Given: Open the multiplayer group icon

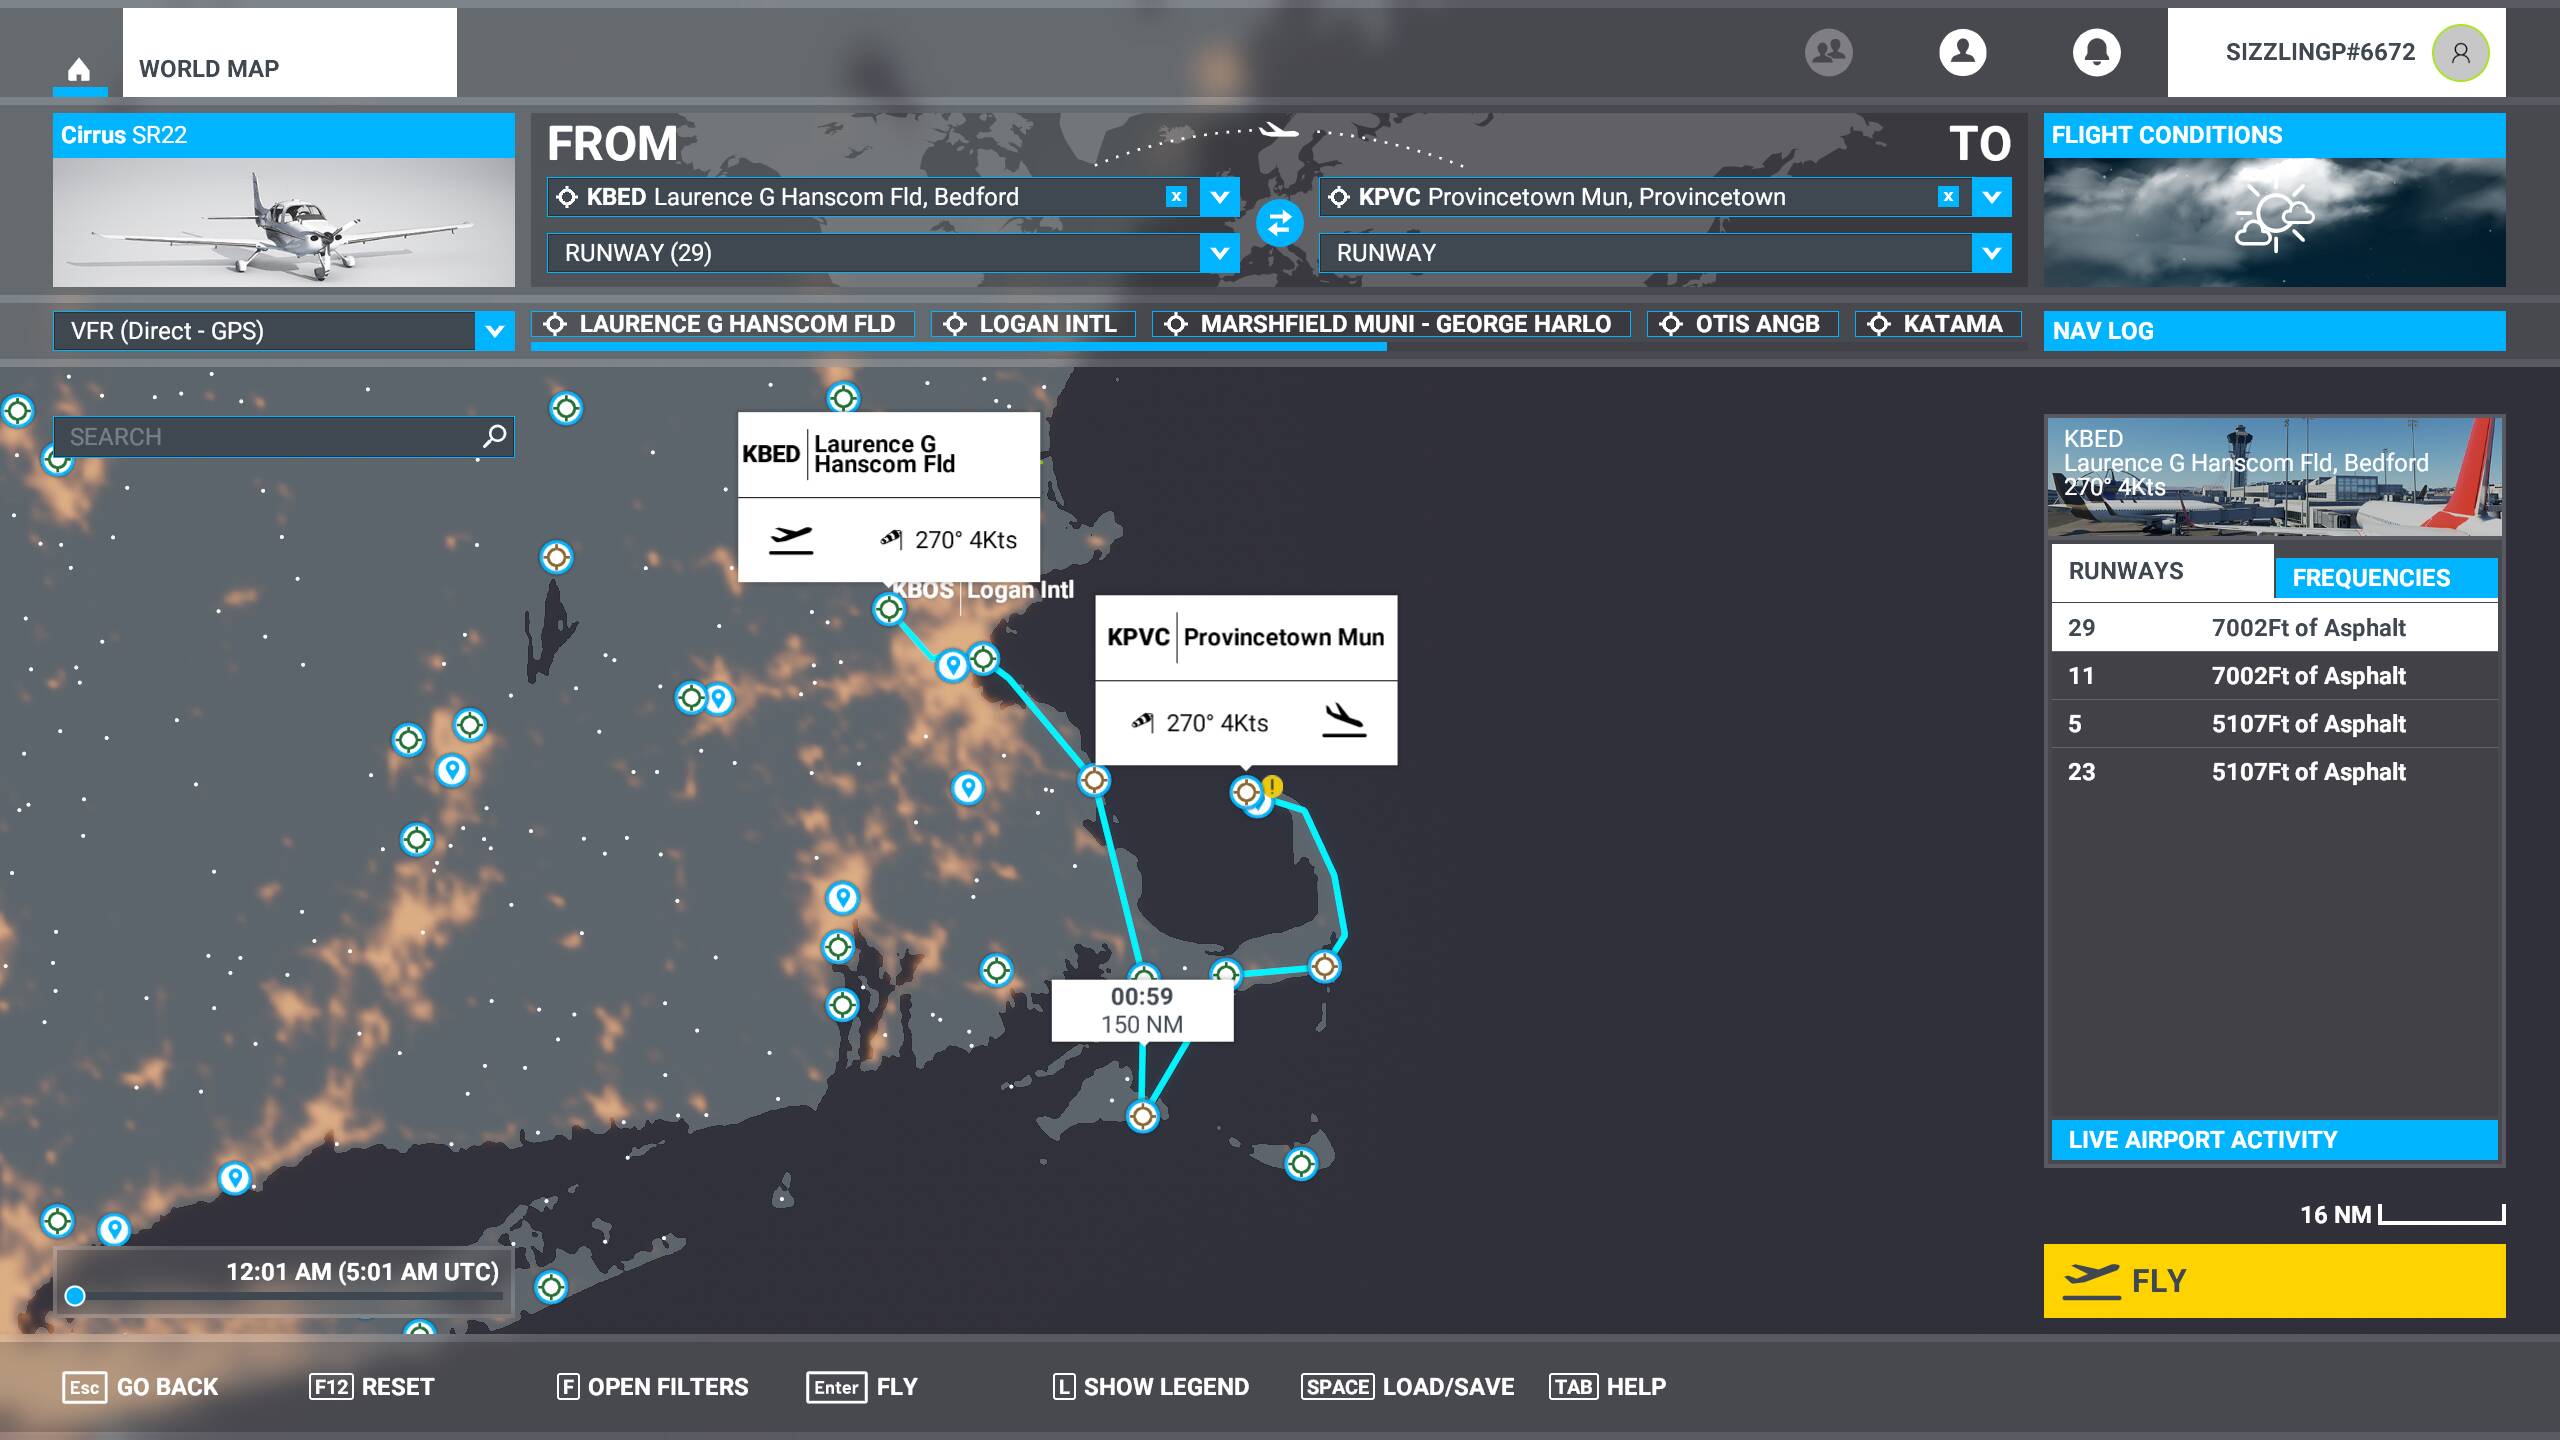Looking at the screenshot, I should coord(1828,52).
